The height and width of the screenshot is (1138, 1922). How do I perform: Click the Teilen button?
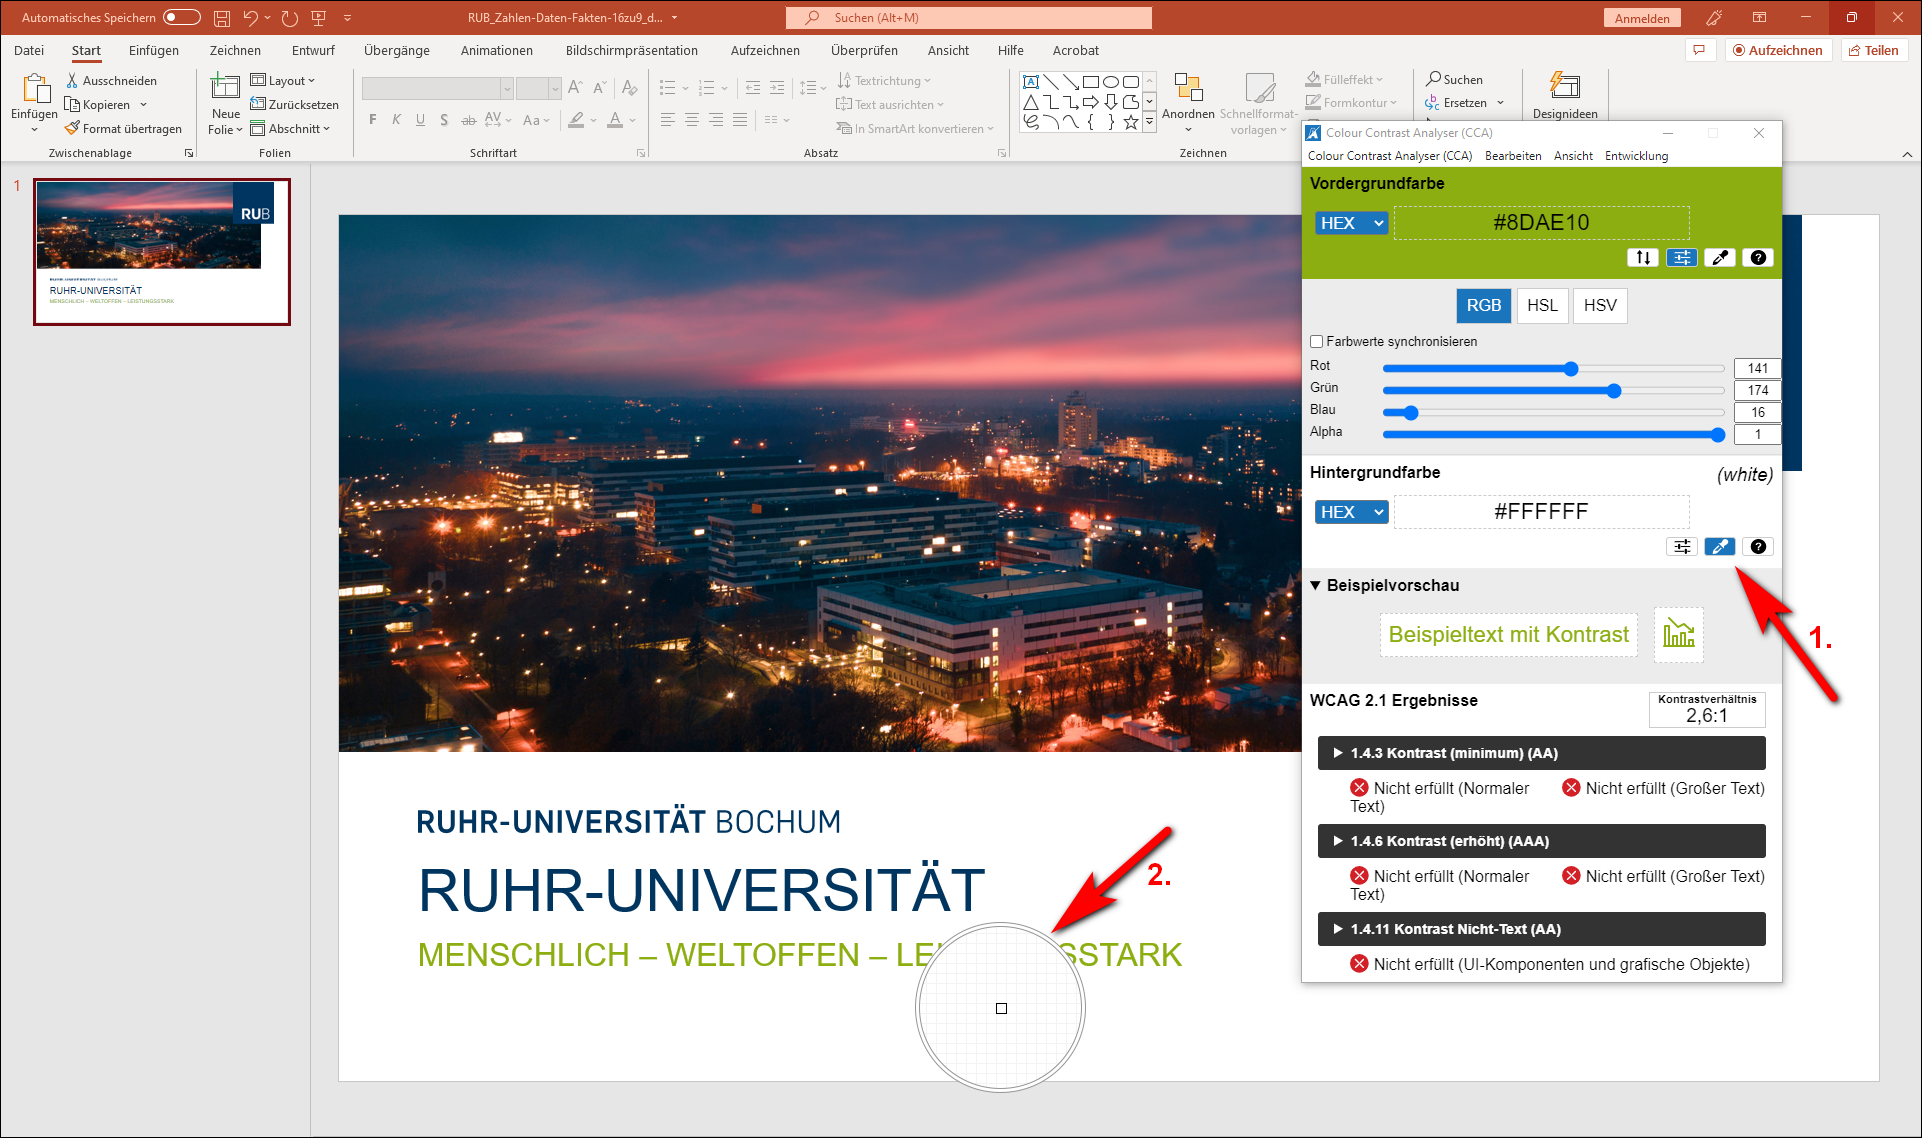coord(1874,50)
